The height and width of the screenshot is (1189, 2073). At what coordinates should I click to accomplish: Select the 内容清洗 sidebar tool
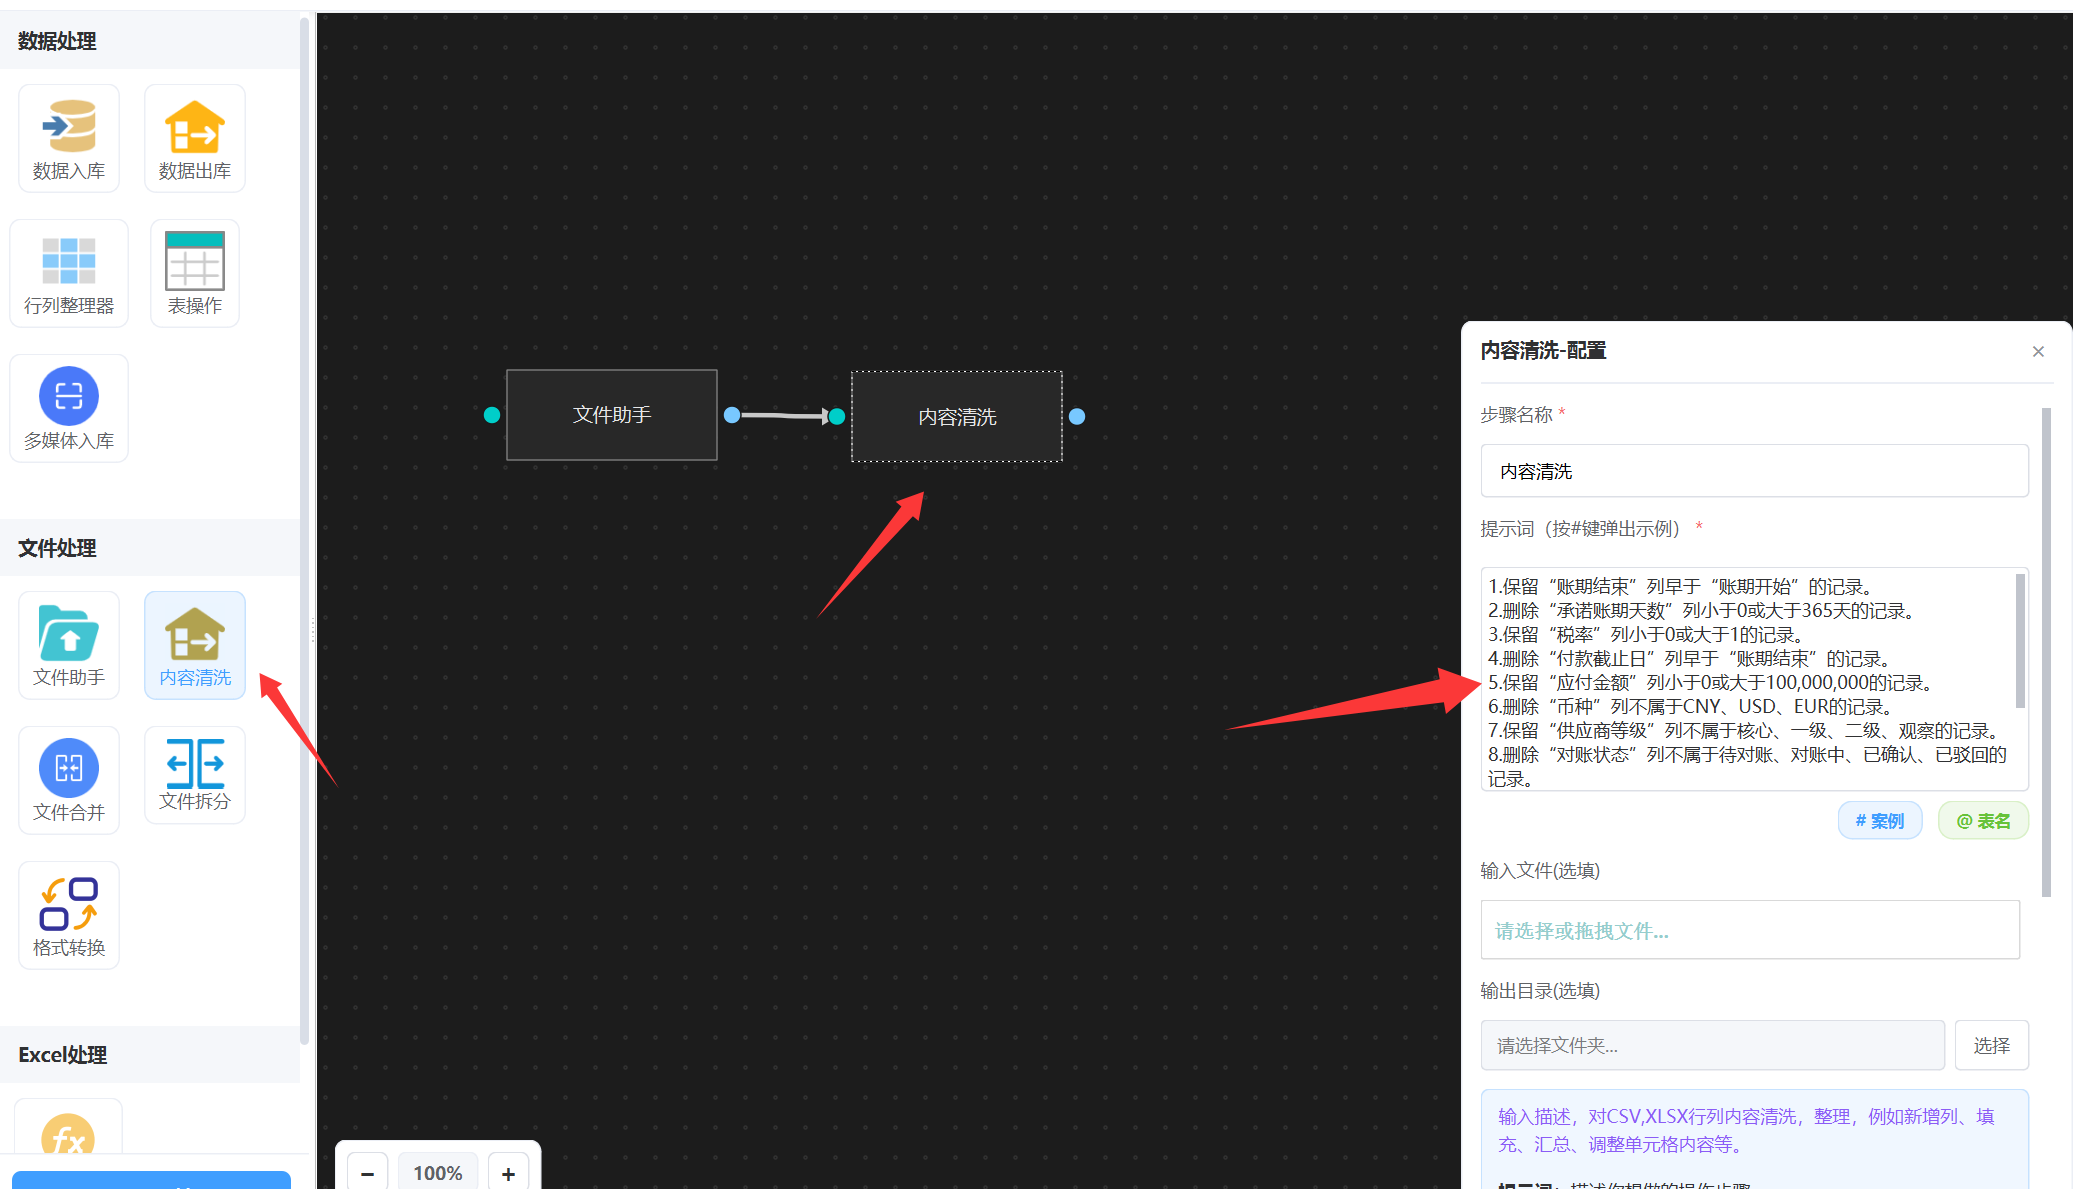[x=195, y=645]
